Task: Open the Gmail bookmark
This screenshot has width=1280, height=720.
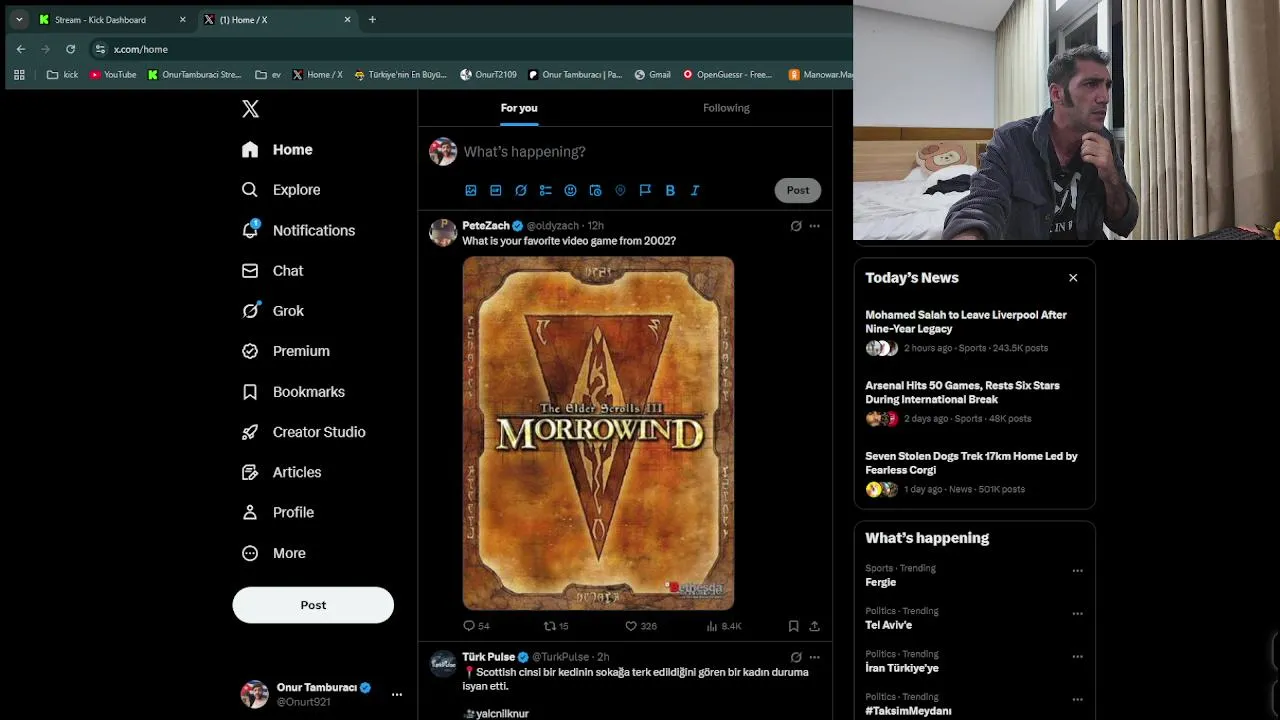Action: pos(652,74)
